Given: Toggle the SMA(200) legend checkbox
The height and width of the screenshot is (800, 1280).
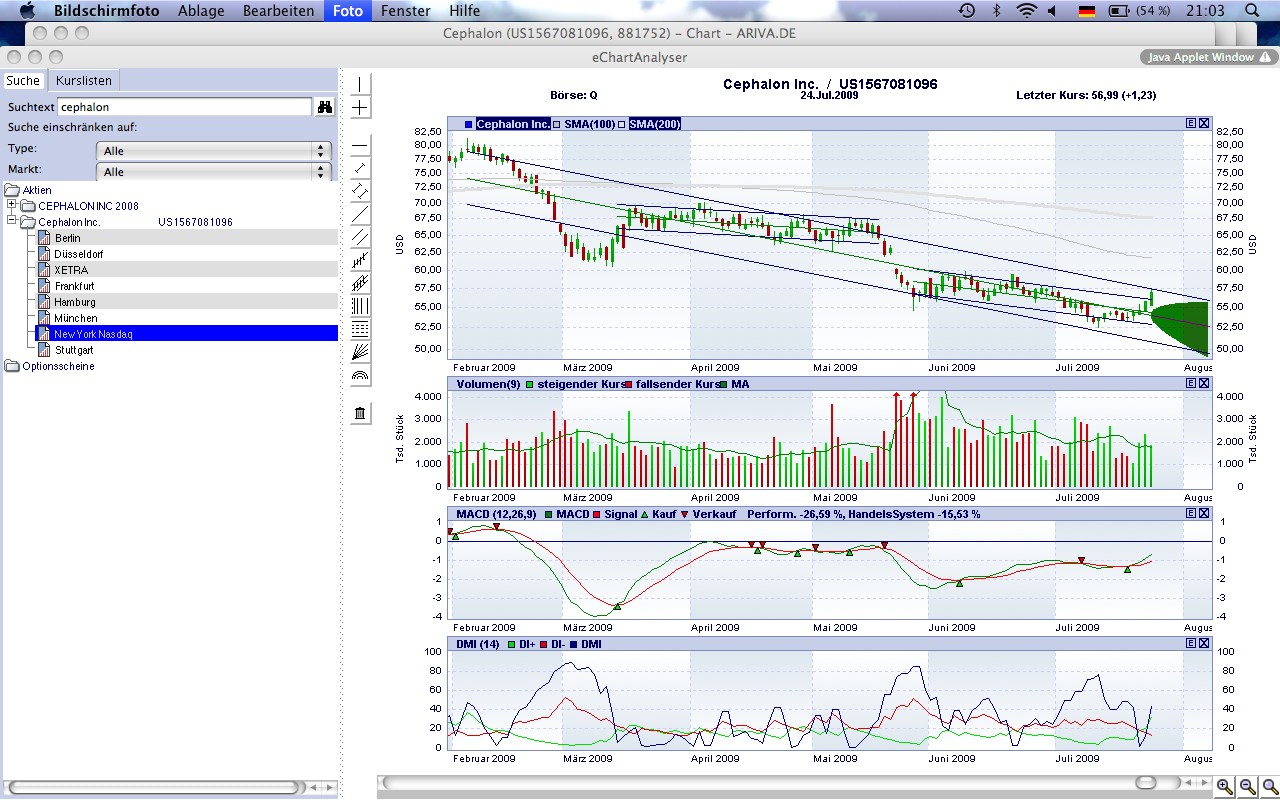Looking at the screenshot, I should tap(622, 124).
